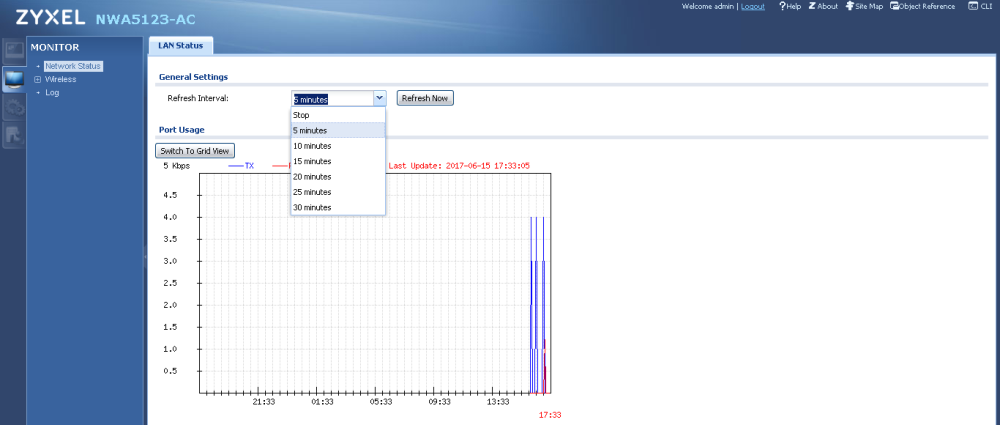
Task: Open the About page
Action: coord(823,6)
